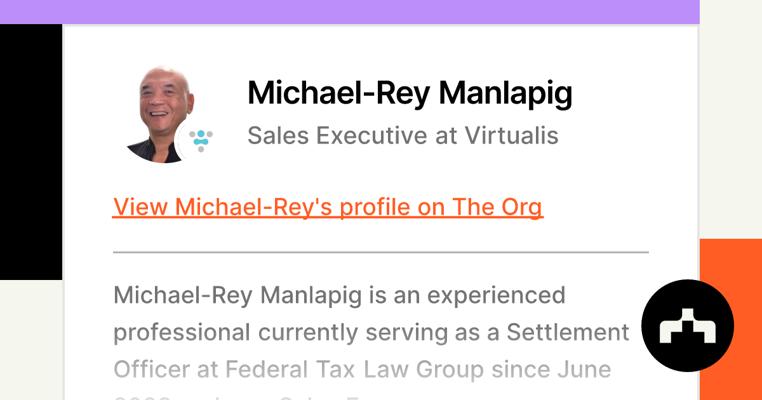
Task: Click the beige area below the black panel
Action: point(30,340)
